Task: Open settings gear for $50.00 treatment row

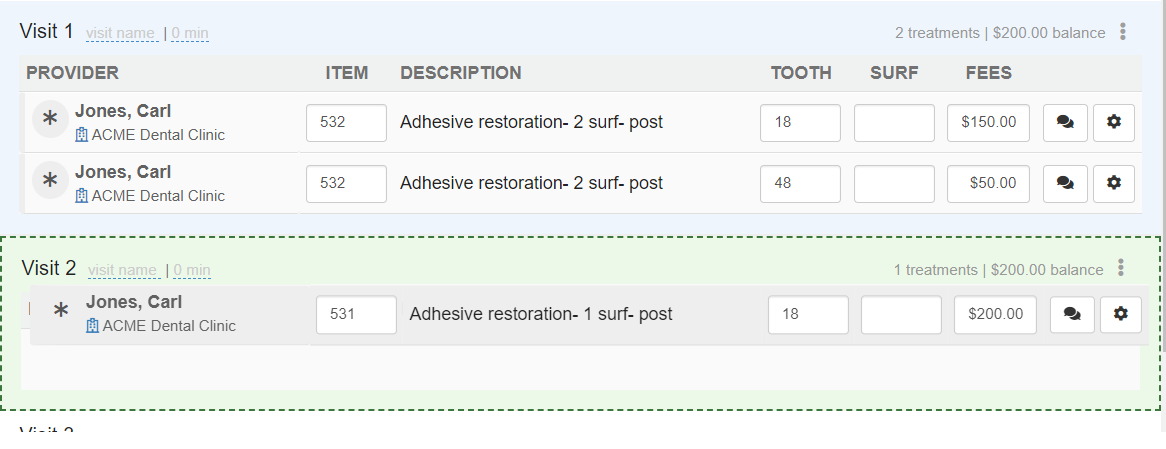Action: click(x=1113, y=184)
